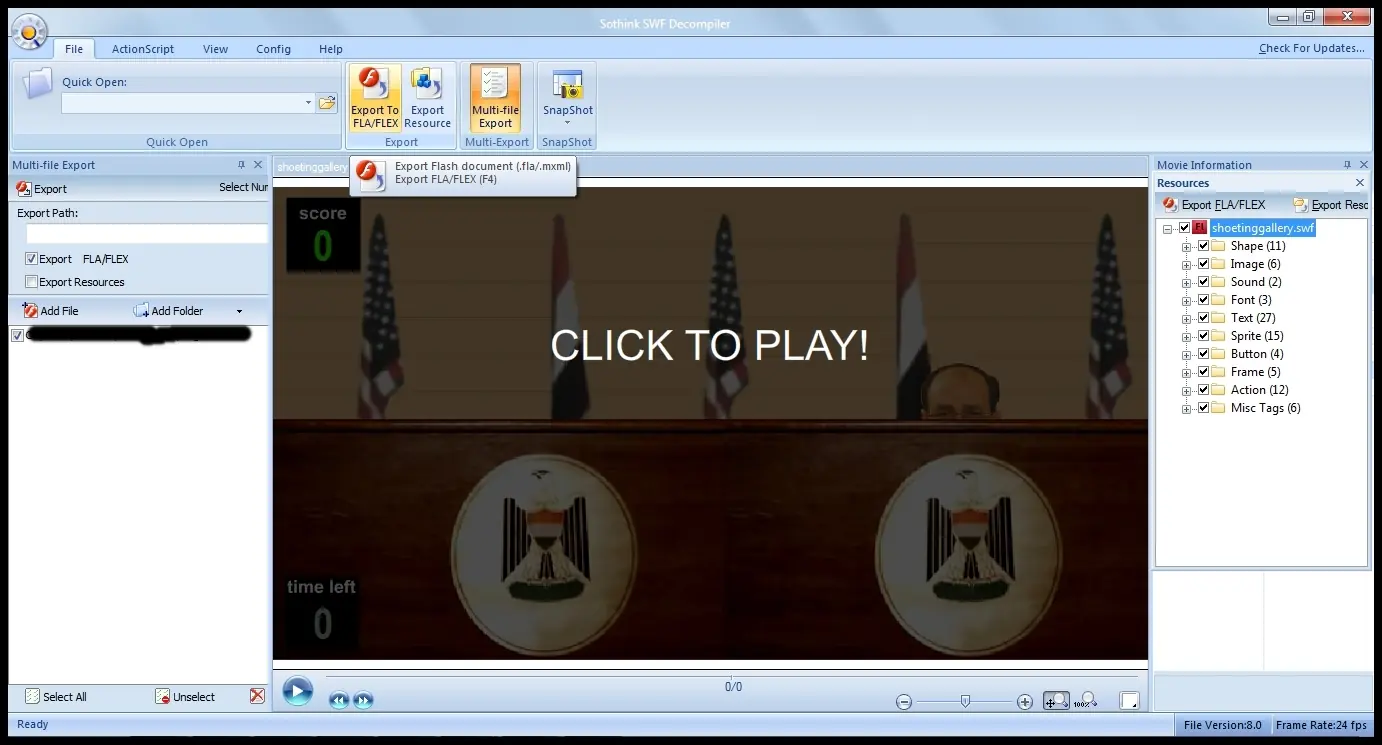Select the Shape folder icon in tree
1382x745 pixels.
[1218, 246]
